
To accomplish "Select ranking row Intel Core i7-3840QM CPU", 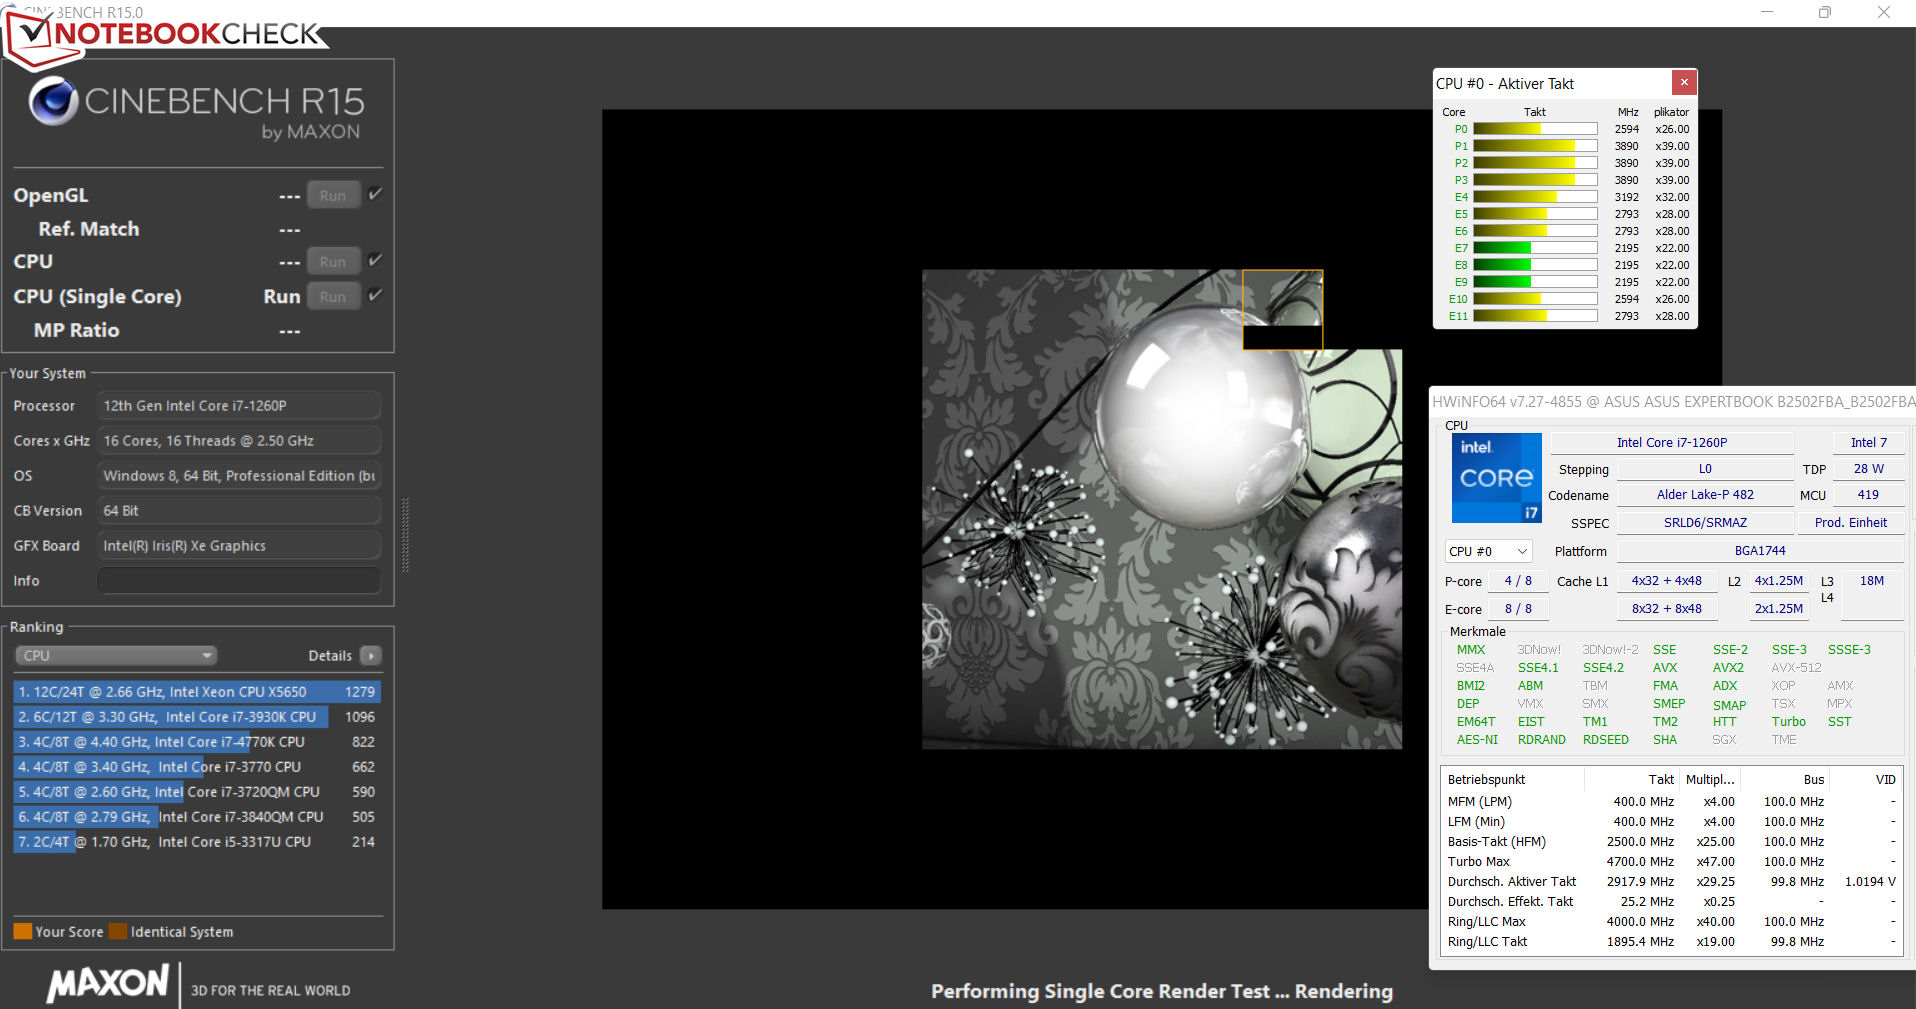I will (197, 817).
